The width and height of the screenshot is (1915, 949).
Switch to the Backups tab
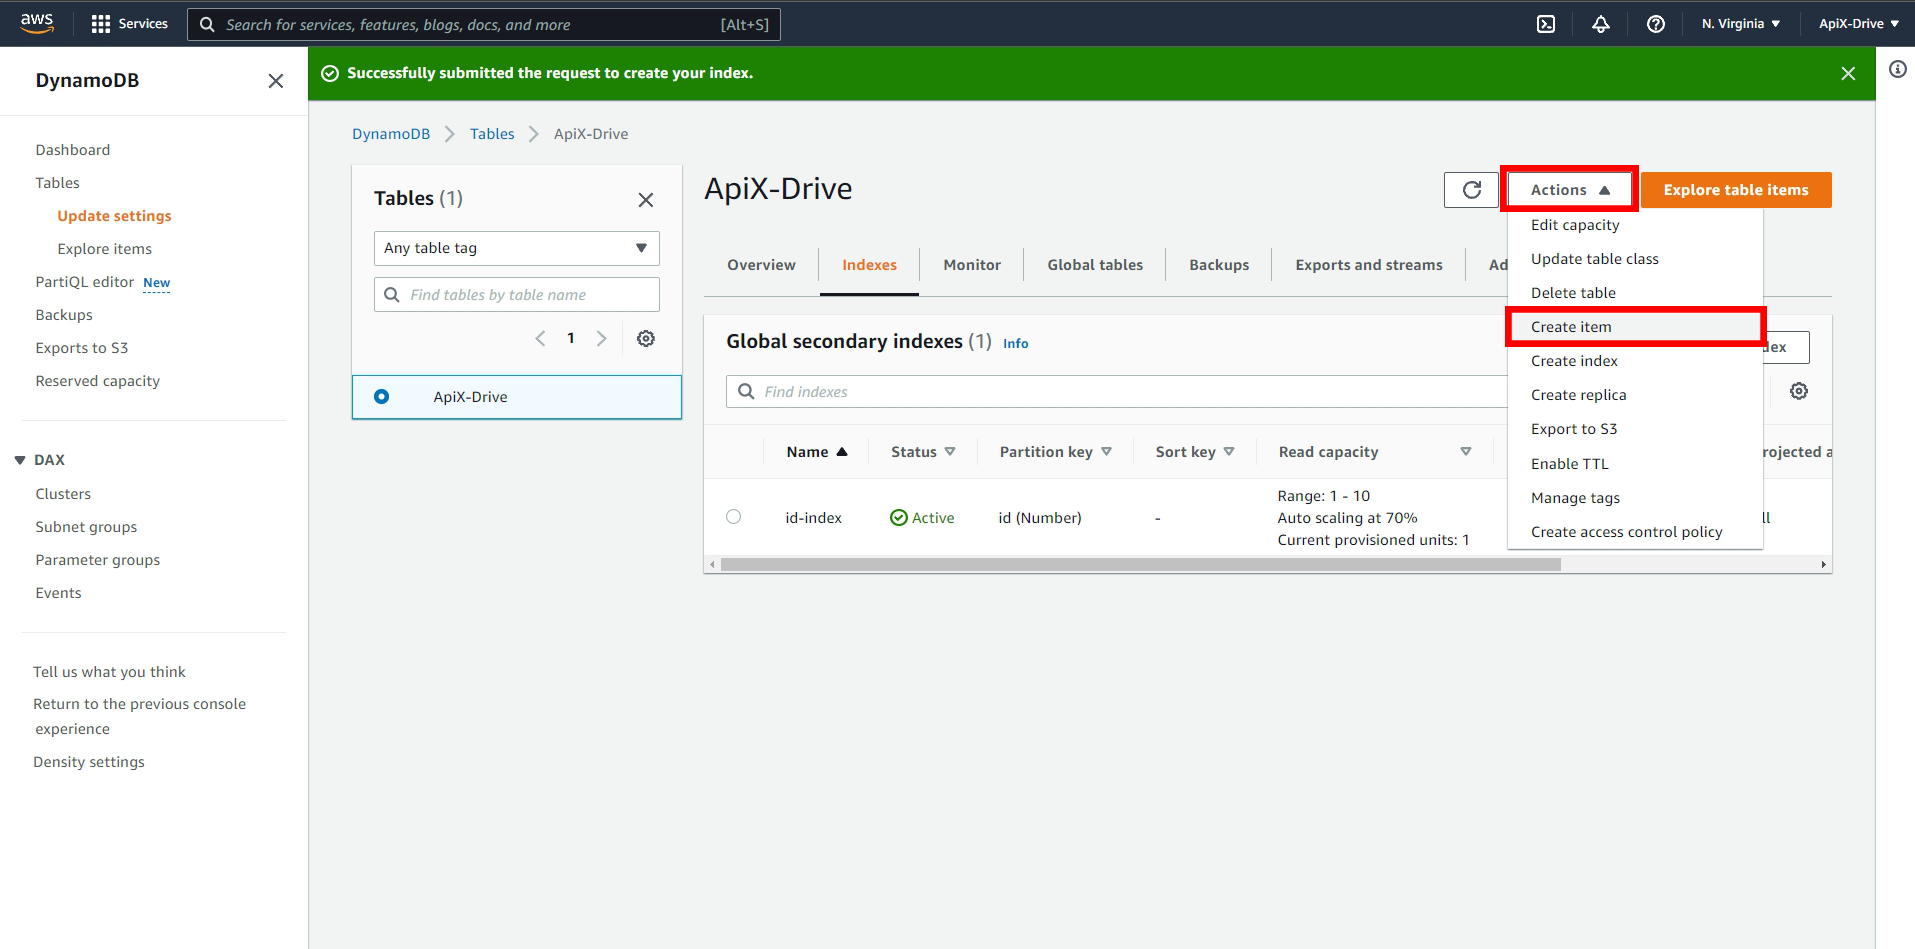point(1219,265)
